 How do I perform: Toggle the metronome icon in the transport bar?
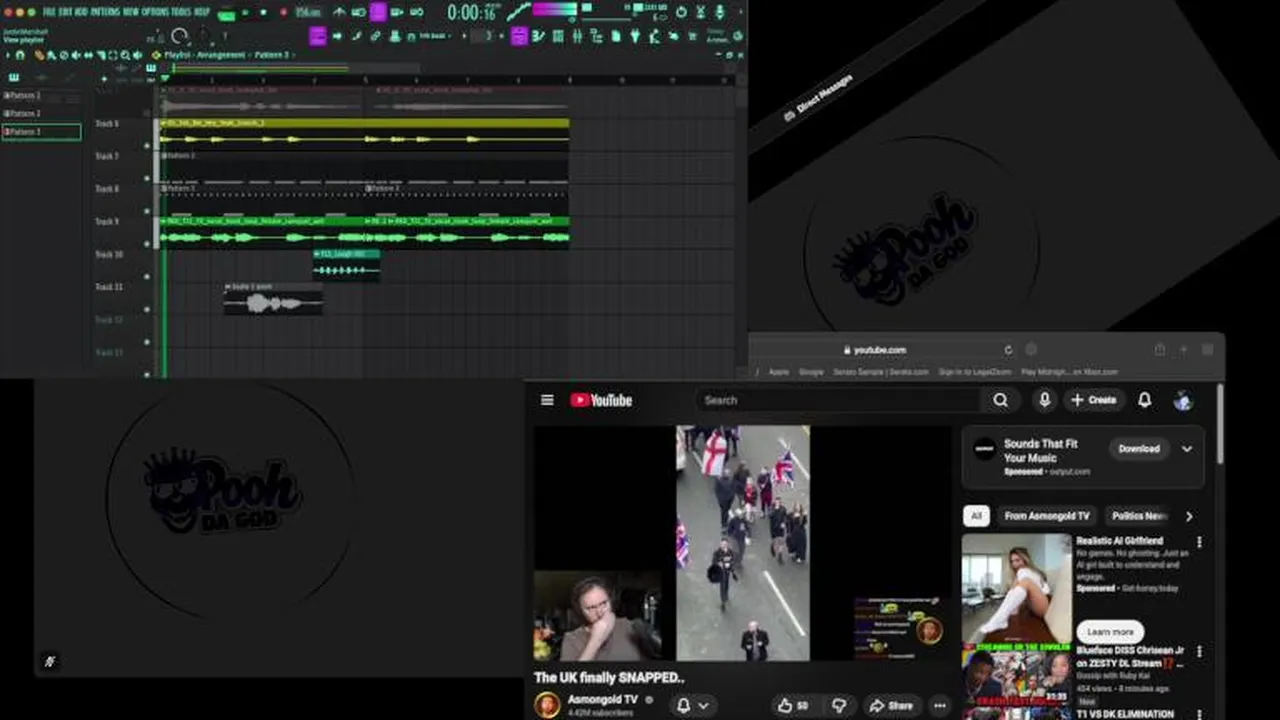[340, 13]
